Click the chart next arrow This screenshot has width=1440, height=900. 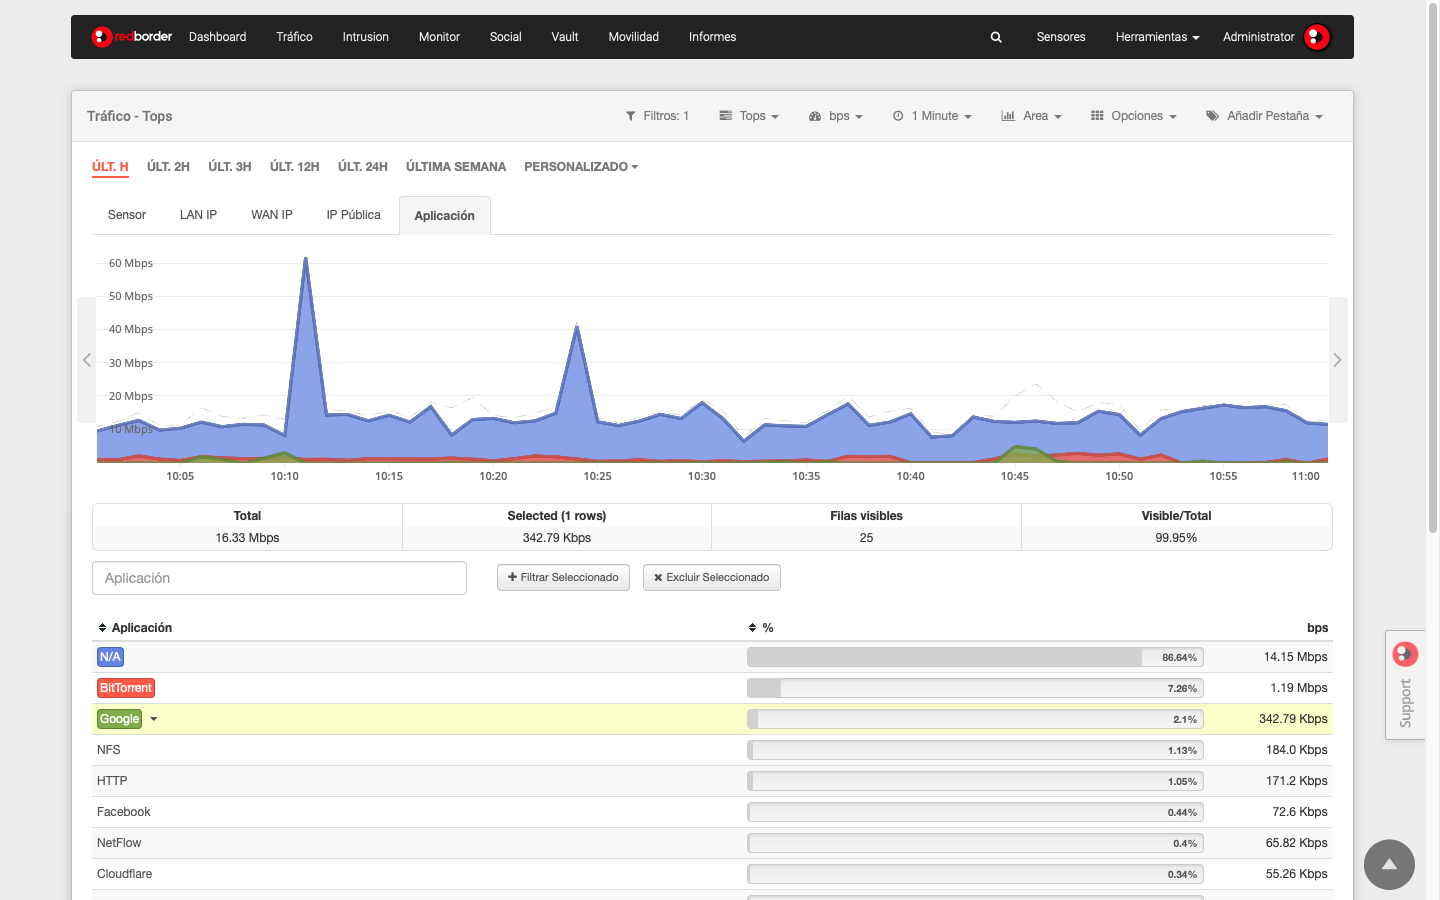[1338, 360]
